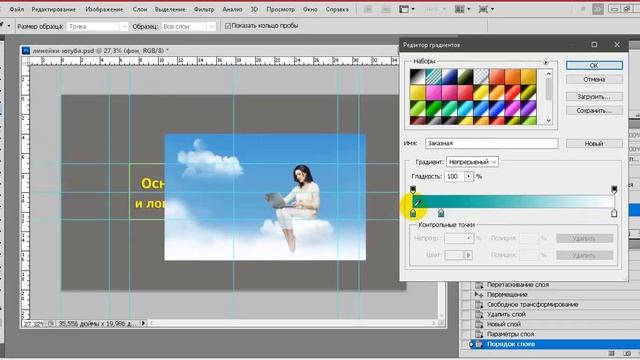Open the Наборы presets flyout menu arrow
This screenshot has height=360, width=640.
click(x=546, y=62)
